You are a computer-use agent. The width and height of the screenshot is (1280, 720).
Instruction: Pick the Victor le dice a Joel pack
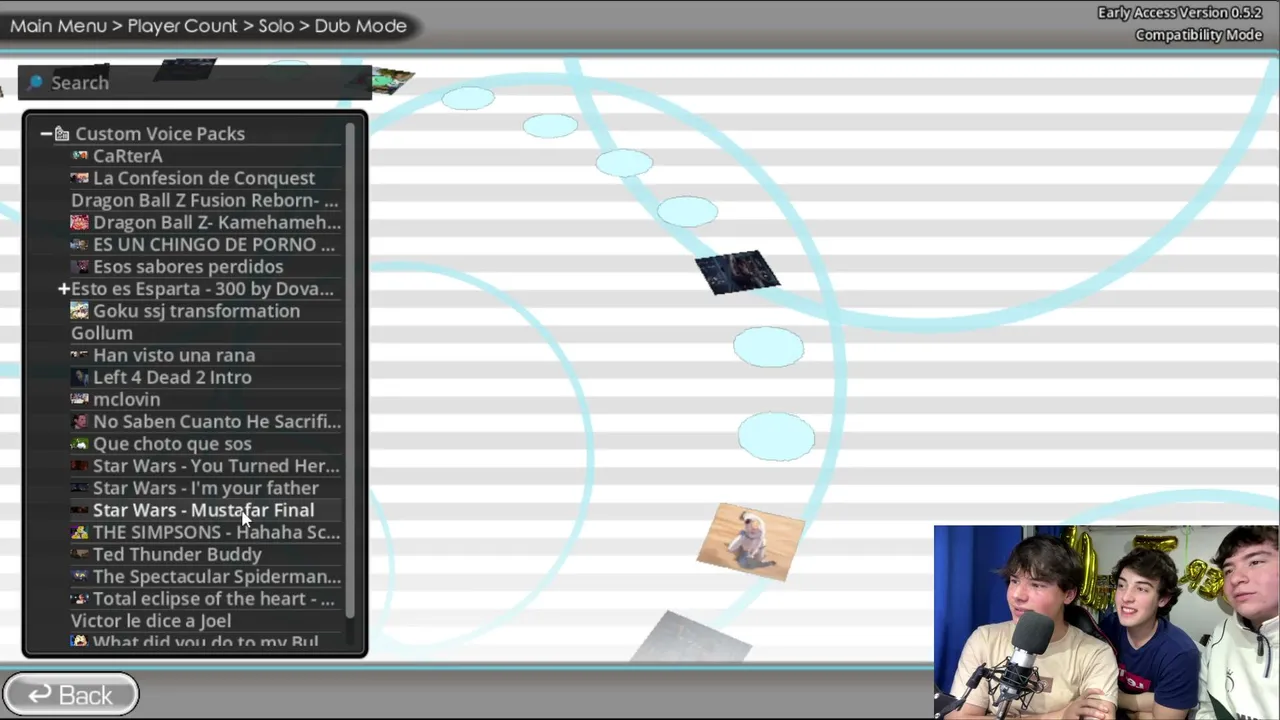coord(151,621)
